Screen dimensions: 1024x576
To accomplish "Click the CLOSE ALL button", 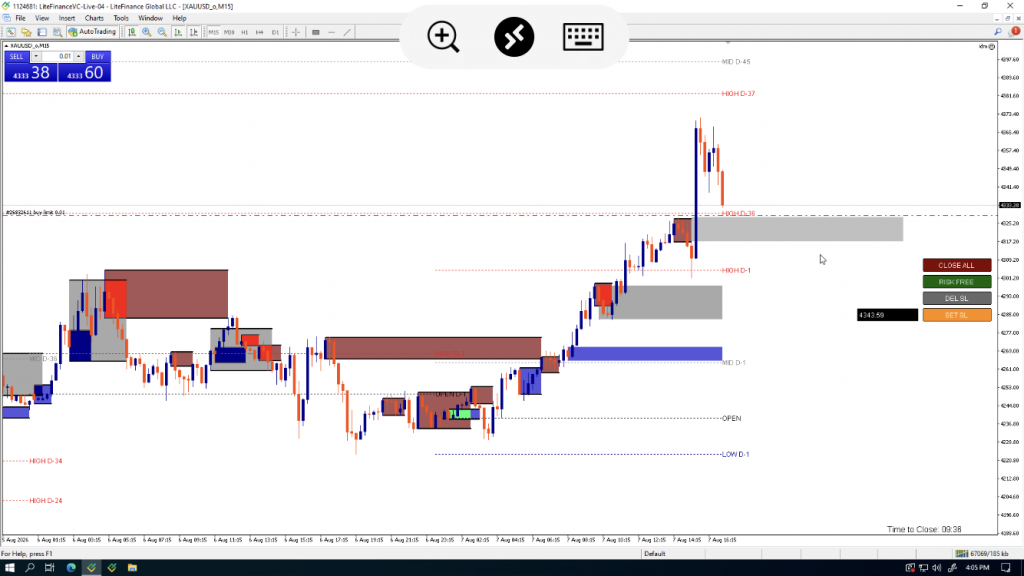I will tap(957, 265).
